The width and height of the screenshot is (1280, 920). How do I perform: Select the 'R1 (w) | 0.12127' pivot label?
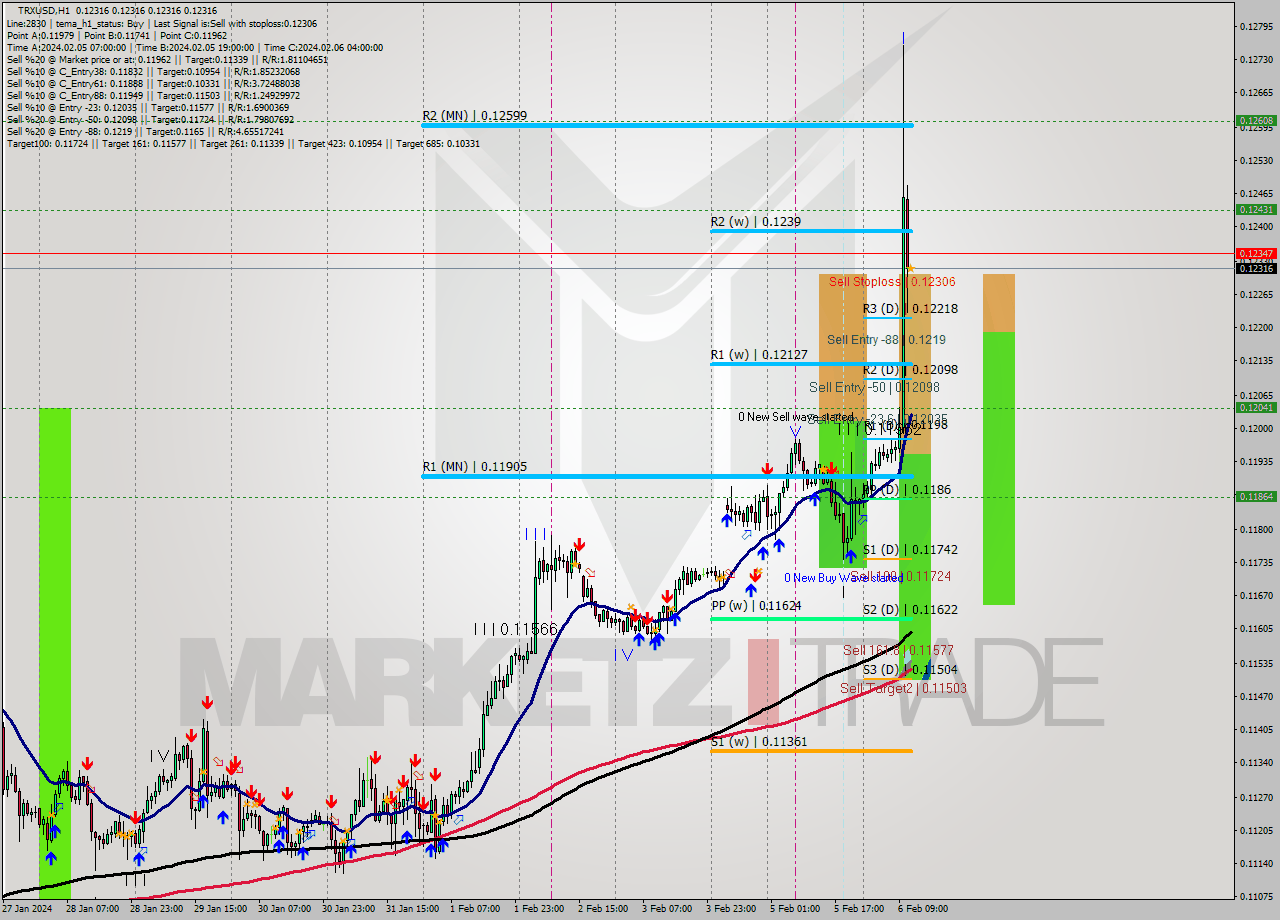pos(761,354)
